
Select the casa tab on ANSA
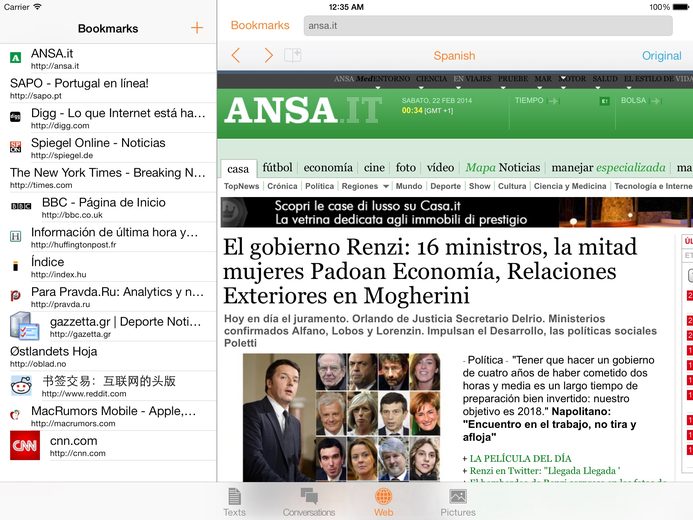(238, 169)
